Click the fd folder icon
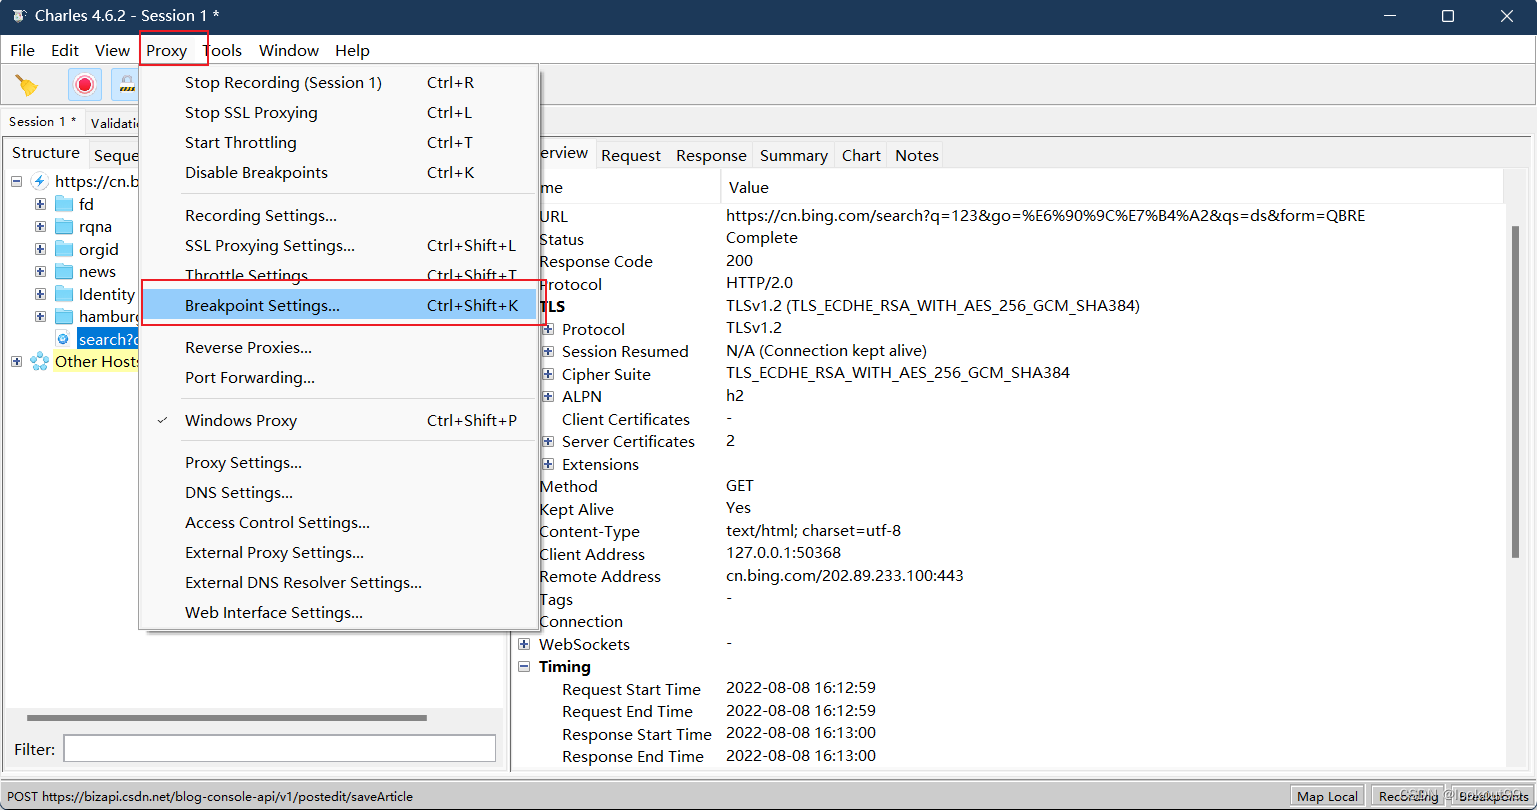 [64, 204]
